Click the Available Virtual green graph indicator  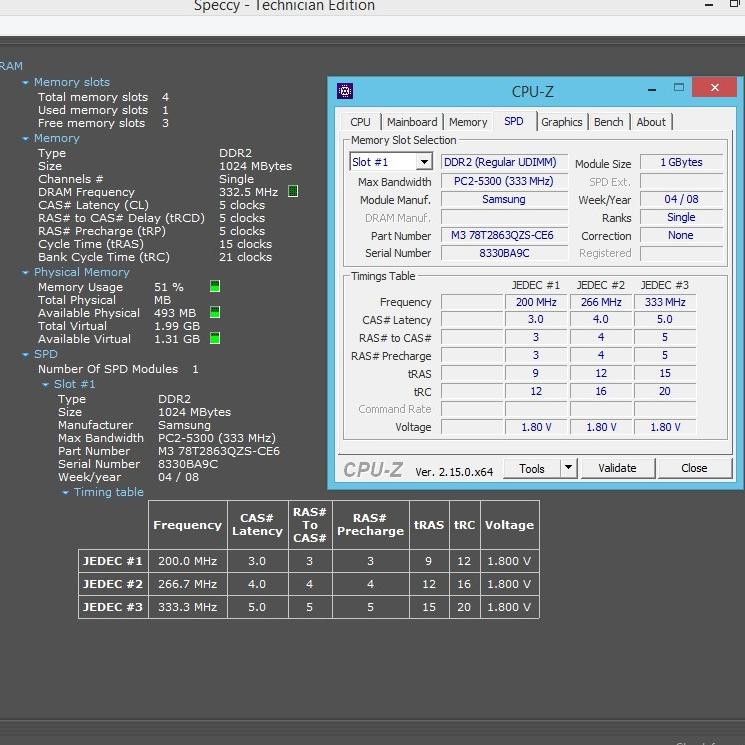[x=215, y=338]
